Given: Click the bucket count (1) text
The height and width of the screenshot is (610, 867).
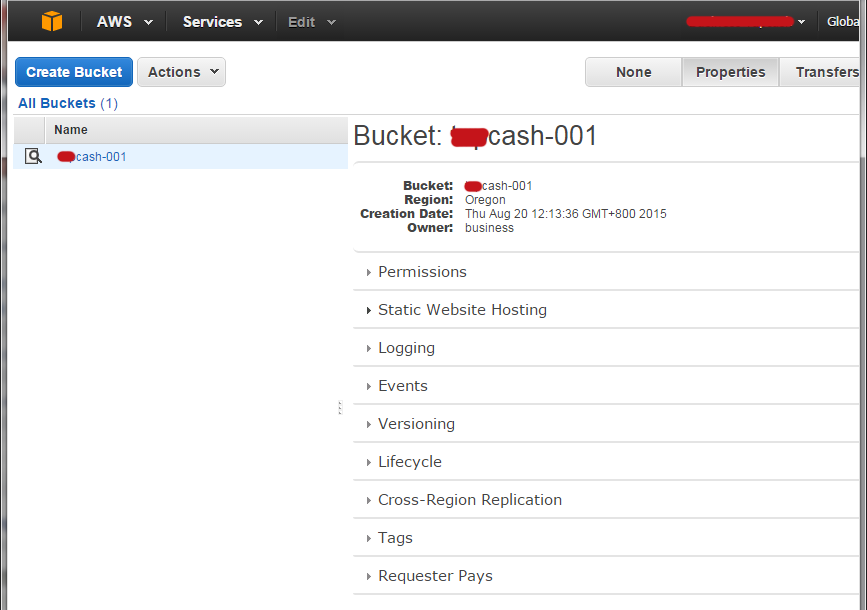Looking at the screenshot, I should [109, 103].
